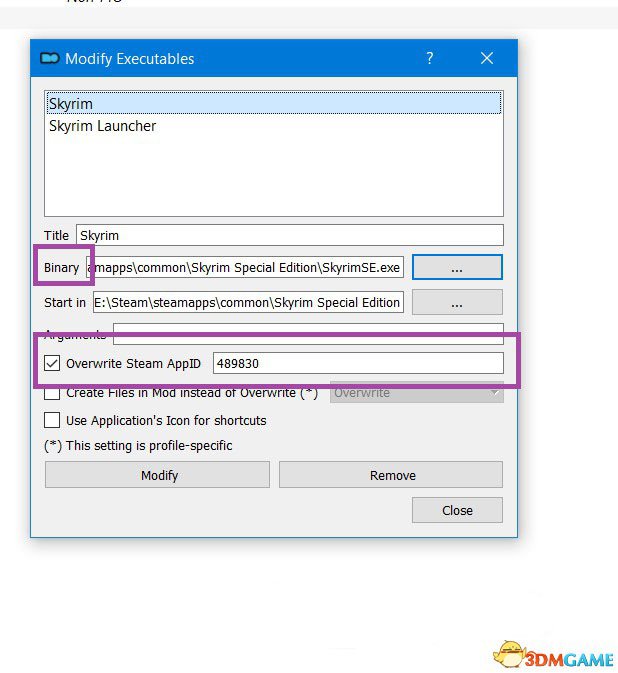Enable Create Files in Mod instead of Overwrite

point(52,392)
